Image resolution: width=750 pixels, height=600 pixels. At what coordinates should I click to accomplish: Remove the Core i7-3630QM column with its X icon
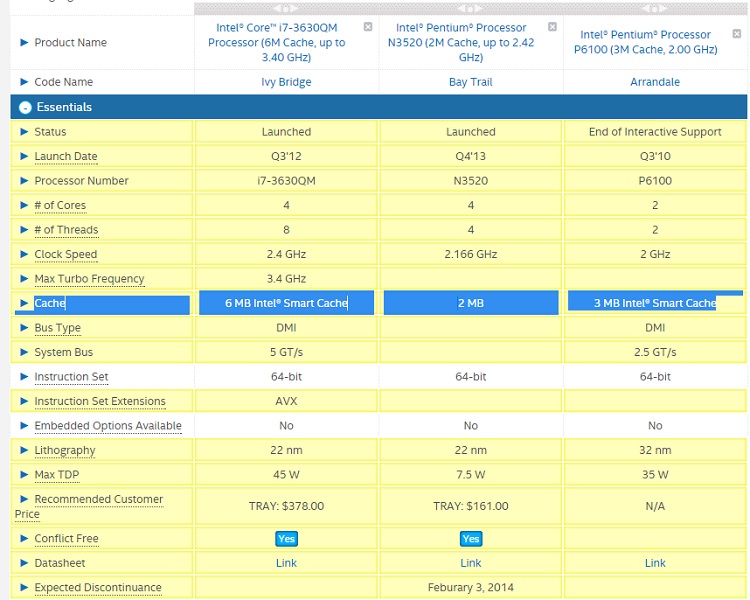point(368,27)
